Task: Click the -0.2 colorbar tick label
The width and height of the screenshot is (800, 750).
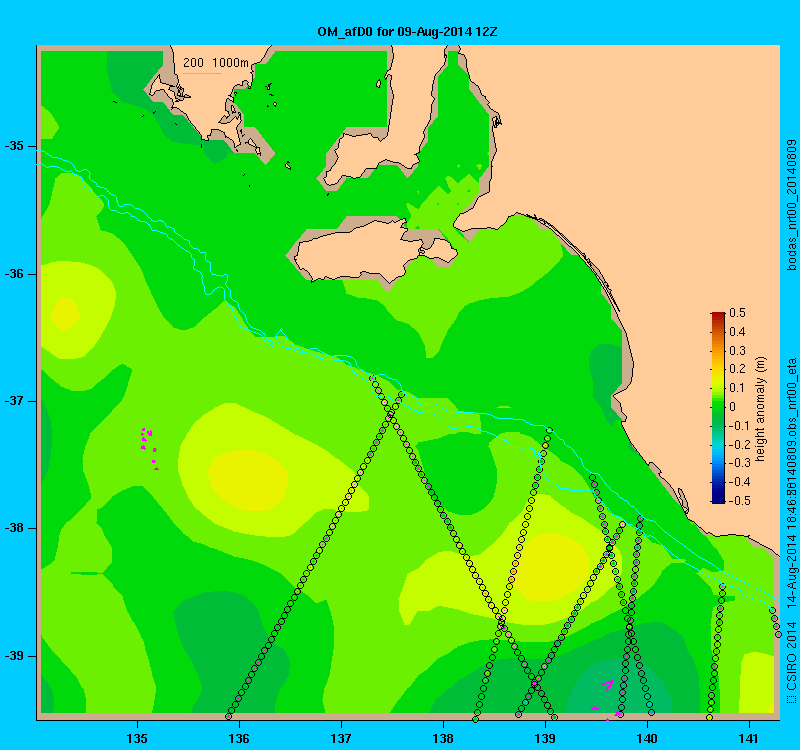Action: coord(738,444)
